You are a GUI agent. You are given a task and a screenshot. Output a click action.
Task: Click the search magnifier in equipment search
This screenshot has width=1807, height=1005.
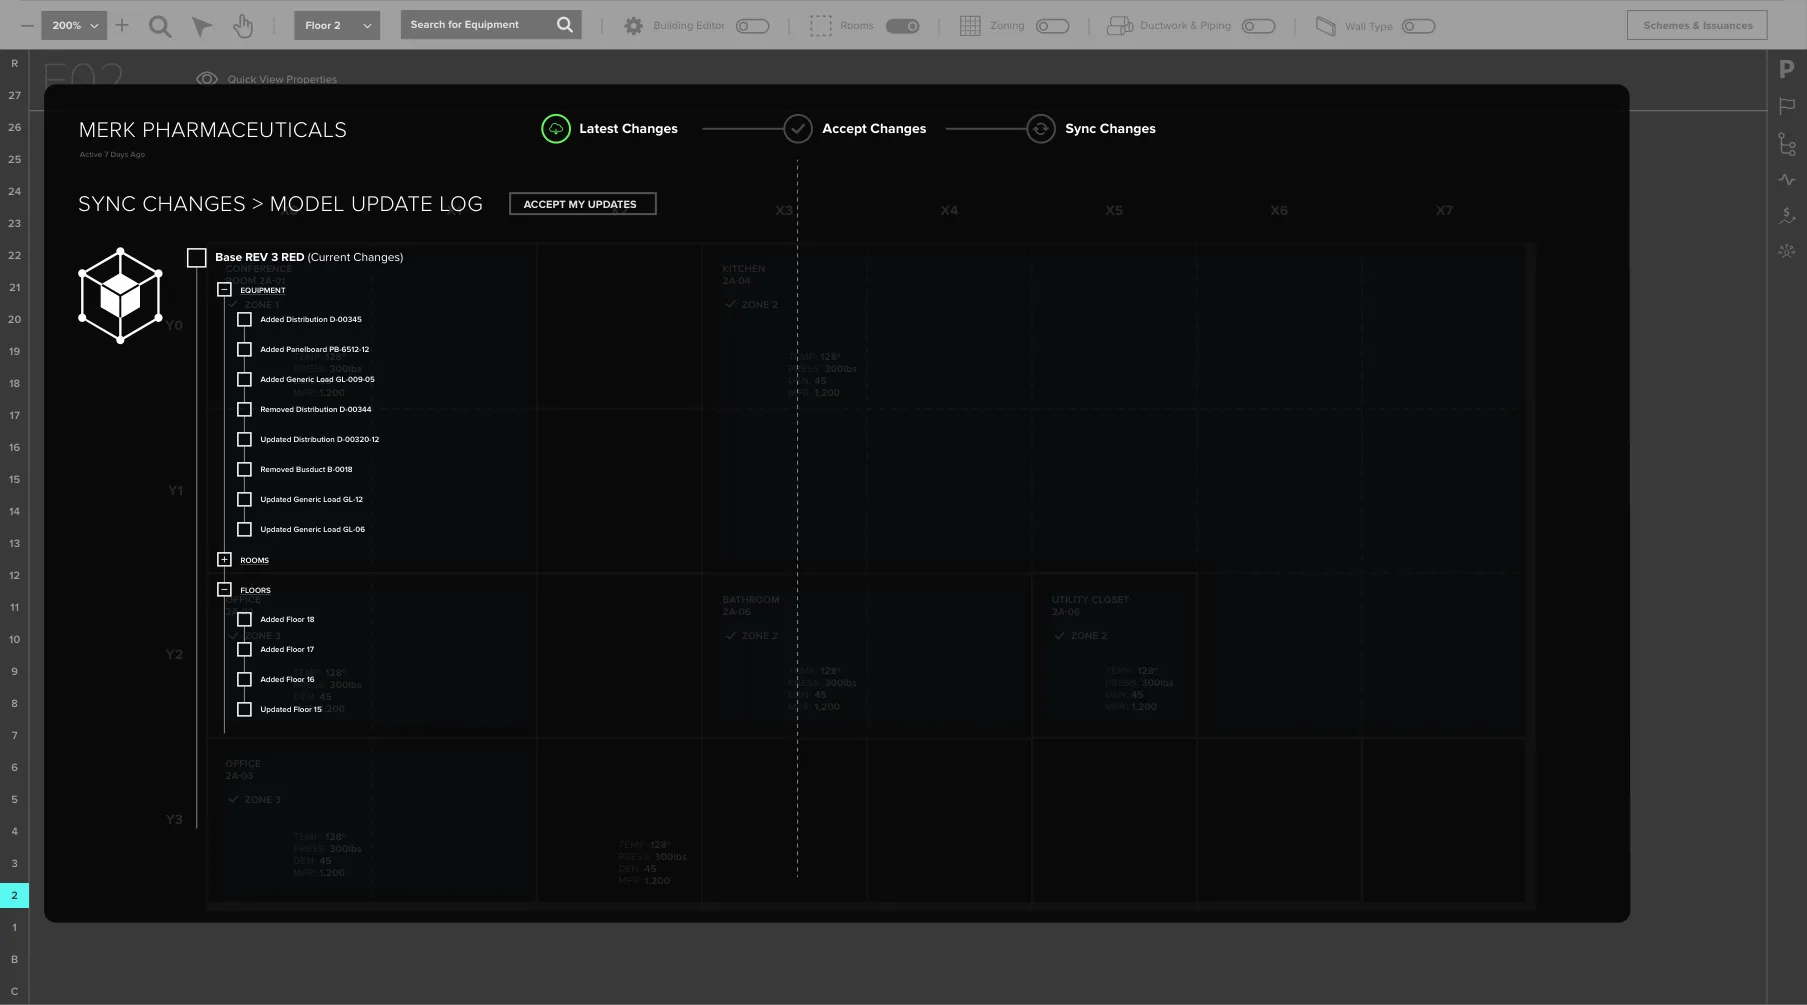(x=565, y=25)
